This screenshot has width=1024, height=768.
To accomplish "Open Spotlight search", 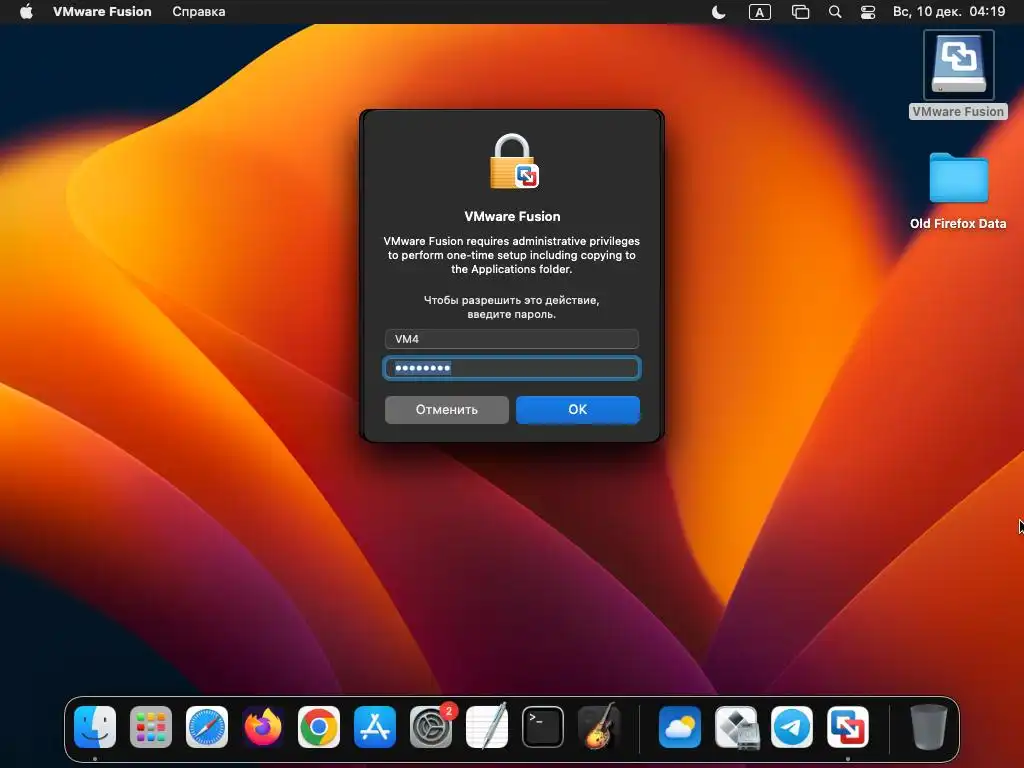I will pos(835,12).
